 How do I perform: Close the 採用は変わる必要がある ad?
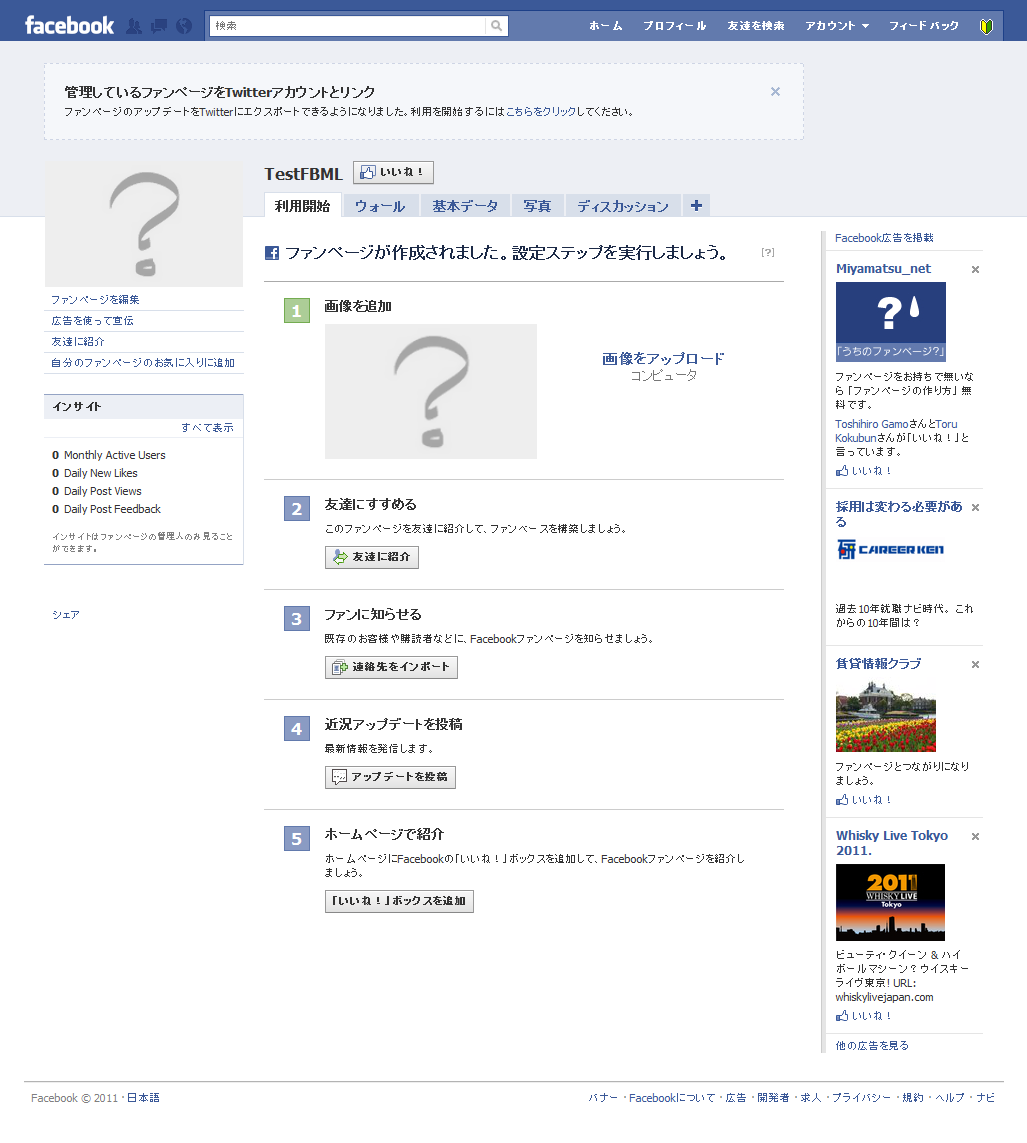[x=975, y=507]
